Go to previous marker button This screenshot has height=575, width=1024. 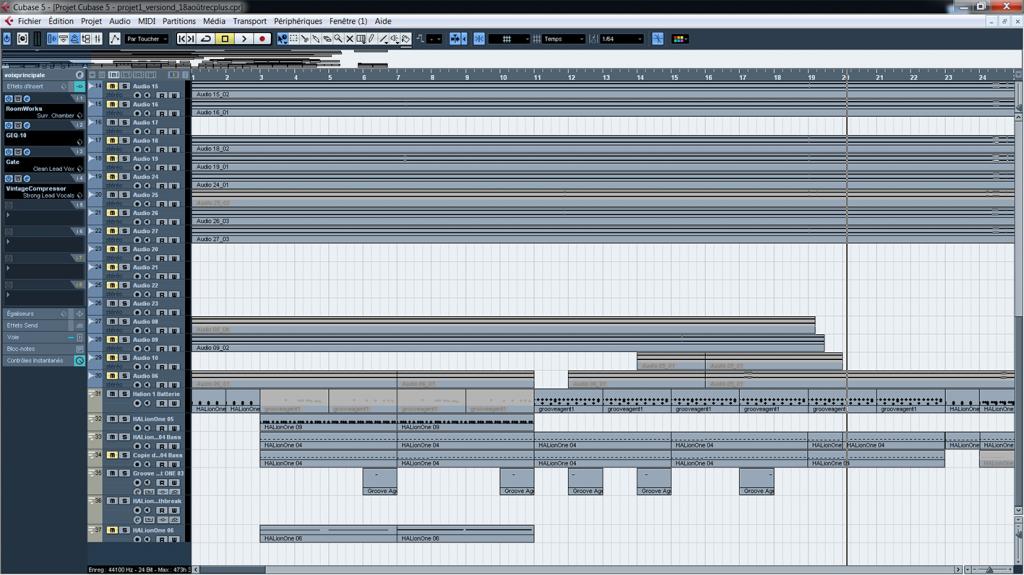[x=182, y=39]
